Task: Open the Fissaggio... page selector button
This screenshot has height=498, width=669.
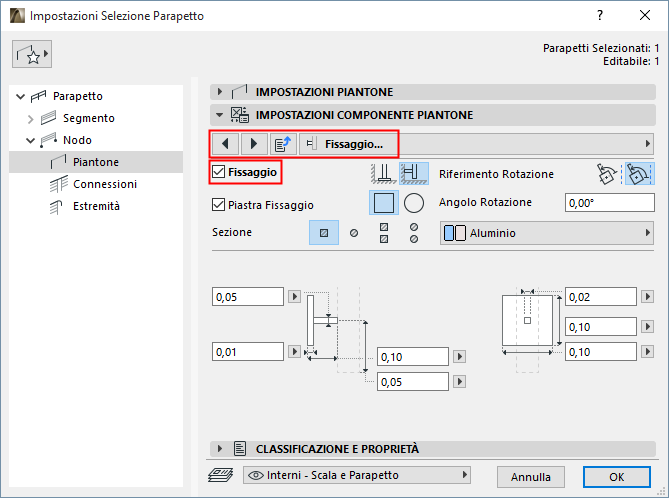Action: click(x=347, y=144)
